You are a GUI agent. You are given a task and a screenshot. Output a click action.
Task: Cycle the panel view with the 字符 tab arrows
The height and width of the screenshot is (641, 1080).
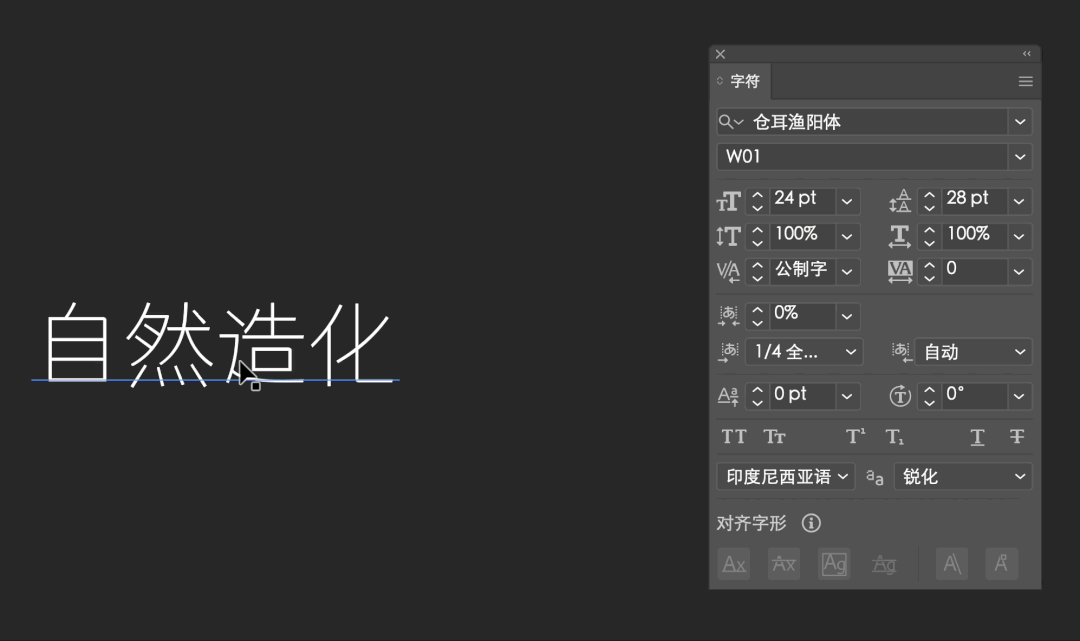pyautogui.click(x=720, y=81)
